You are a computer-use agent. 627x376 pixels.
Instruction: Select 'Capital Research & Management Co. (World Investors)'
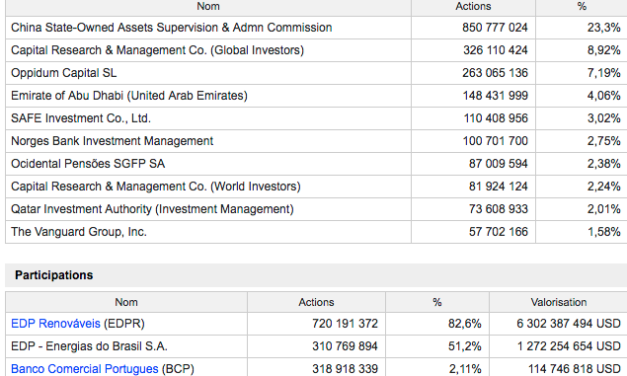[156, 186]
